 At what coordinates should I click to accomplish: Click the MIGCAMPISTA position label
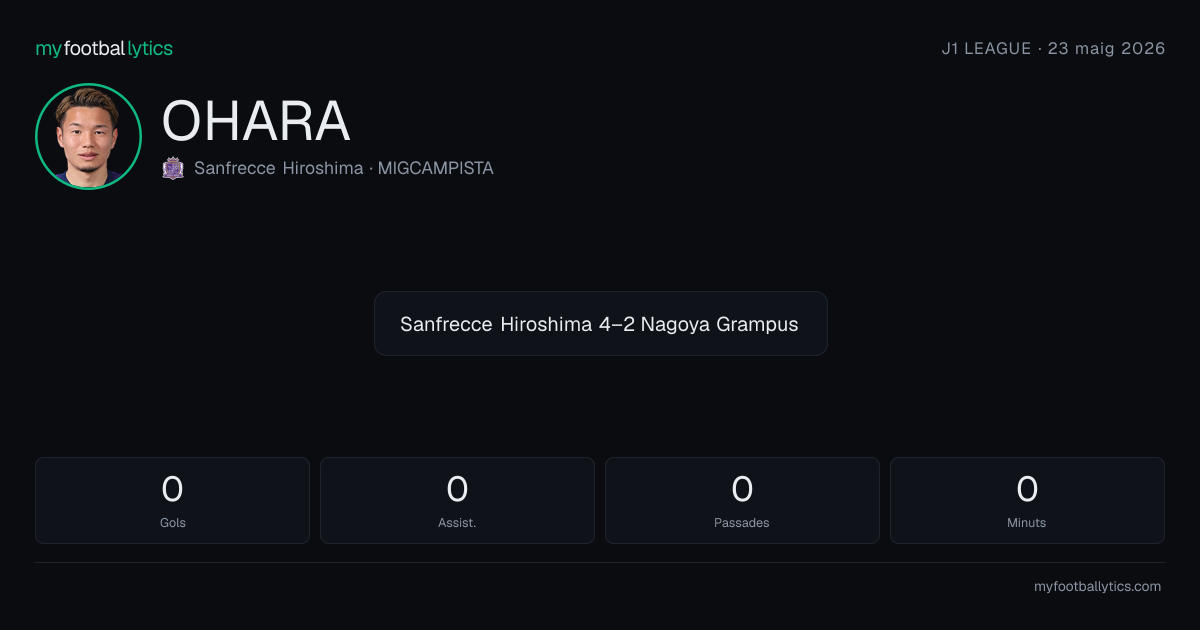pyautogui.click(x=436, y=168)
